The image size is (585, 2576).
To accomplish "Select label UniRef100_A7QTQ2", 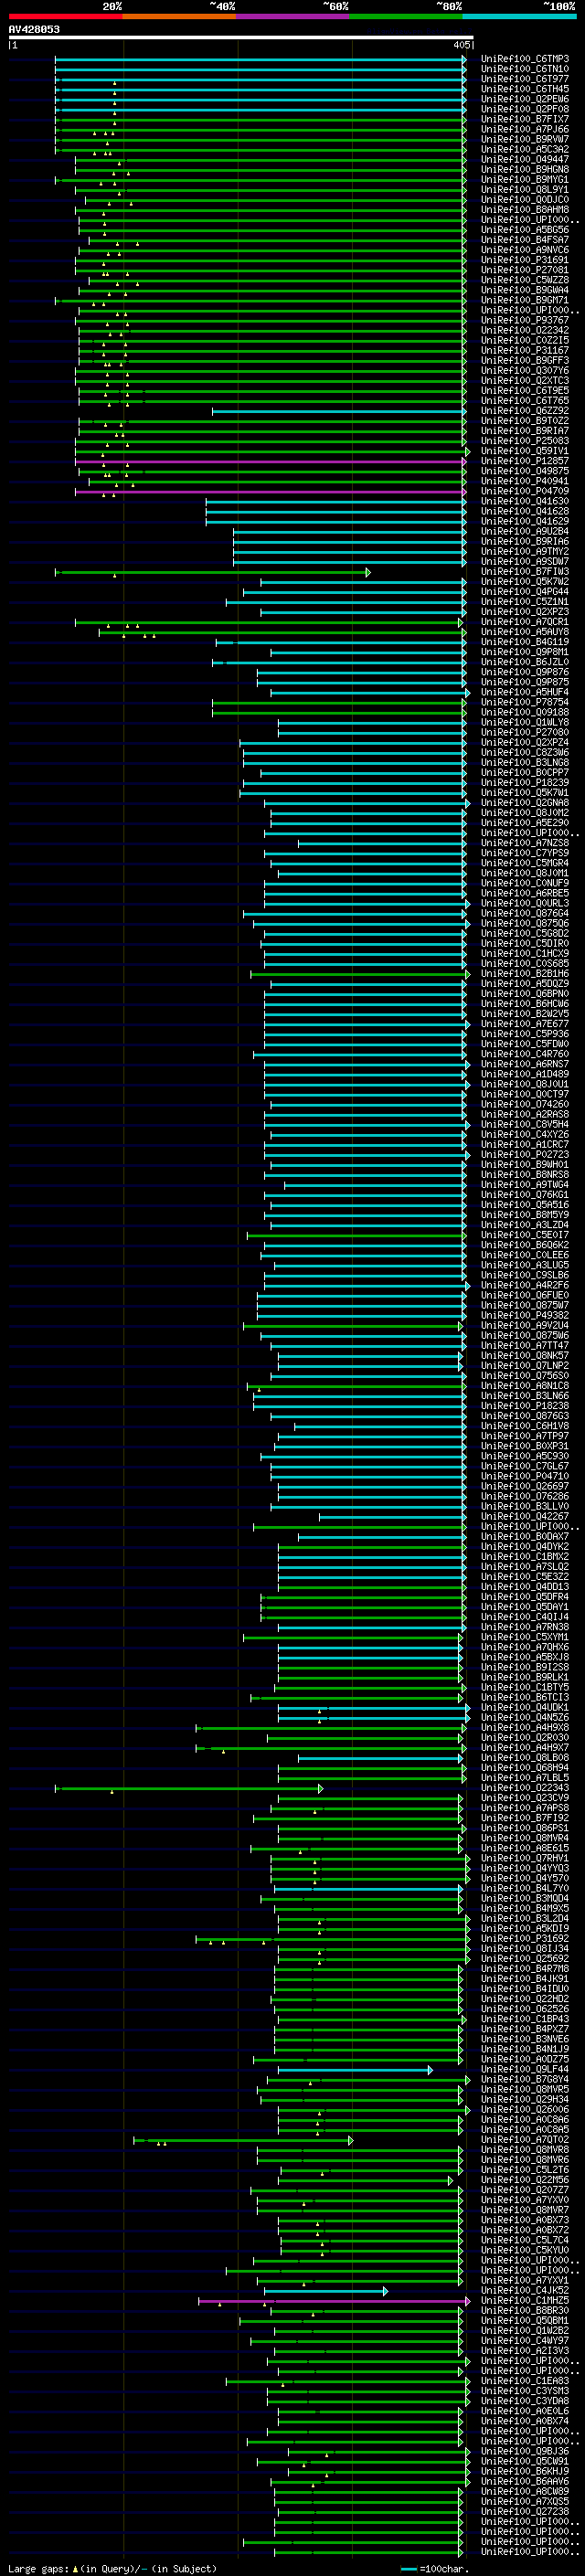I will [524, 2139].
